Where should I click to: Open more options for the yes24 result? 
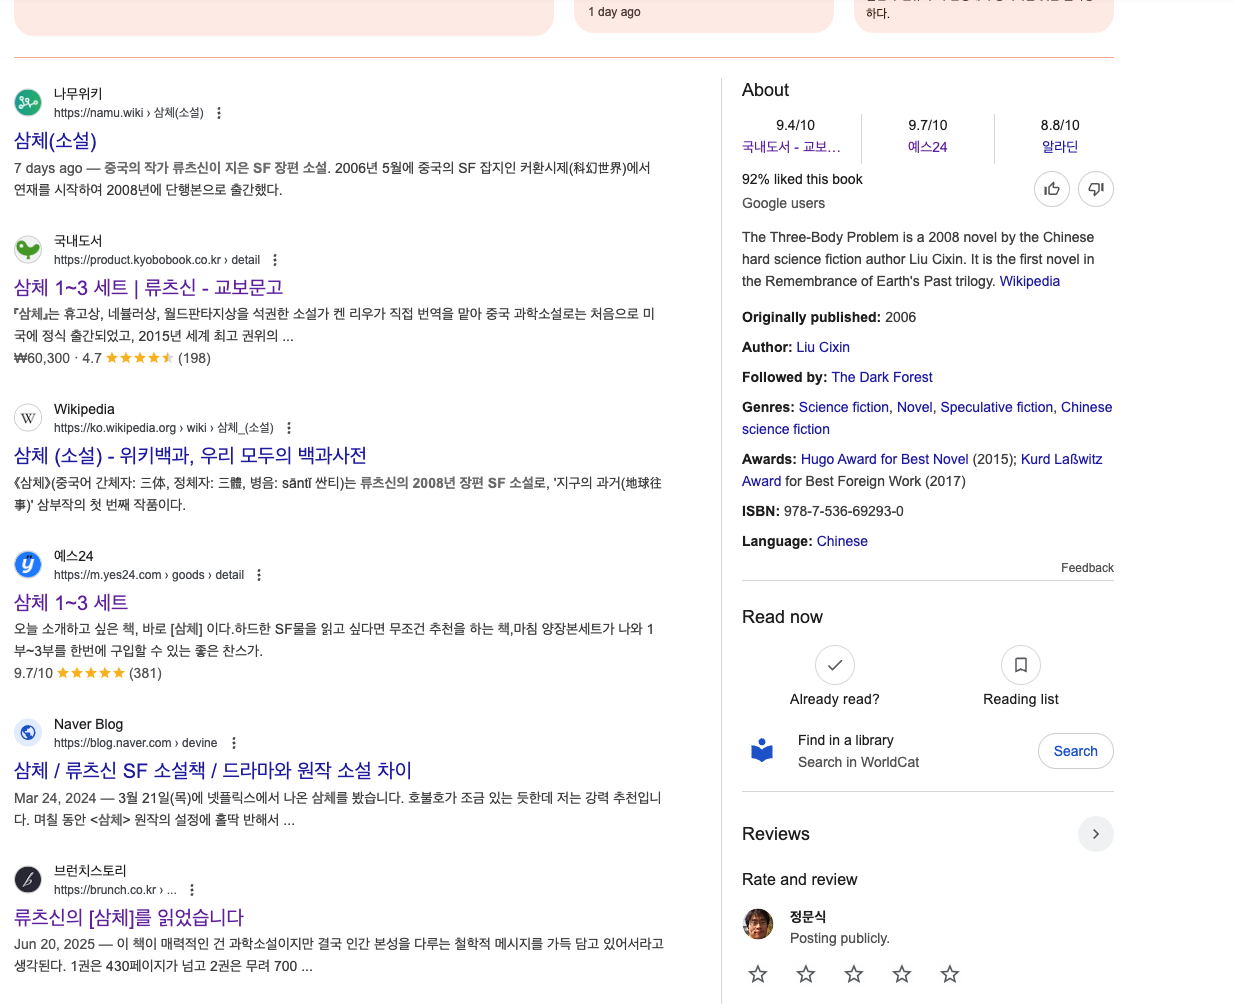tap(259, 575)
